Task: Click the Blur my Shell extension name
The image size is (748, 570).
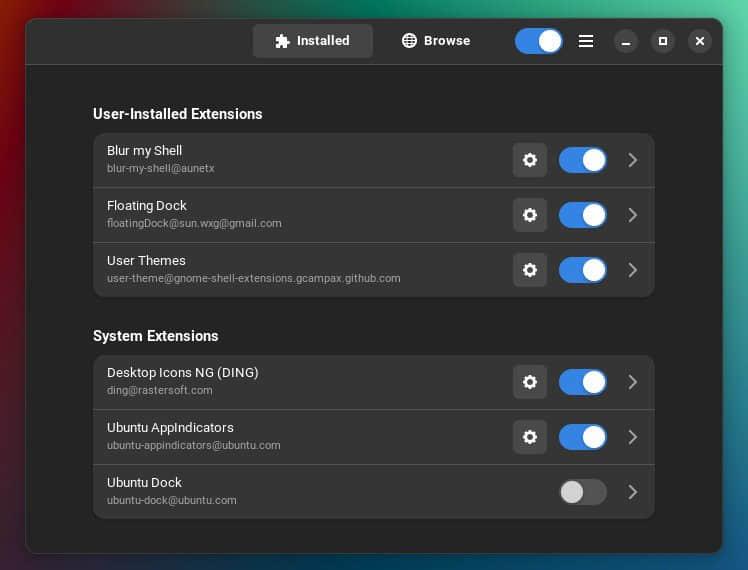Action: [x=144, y=151]
